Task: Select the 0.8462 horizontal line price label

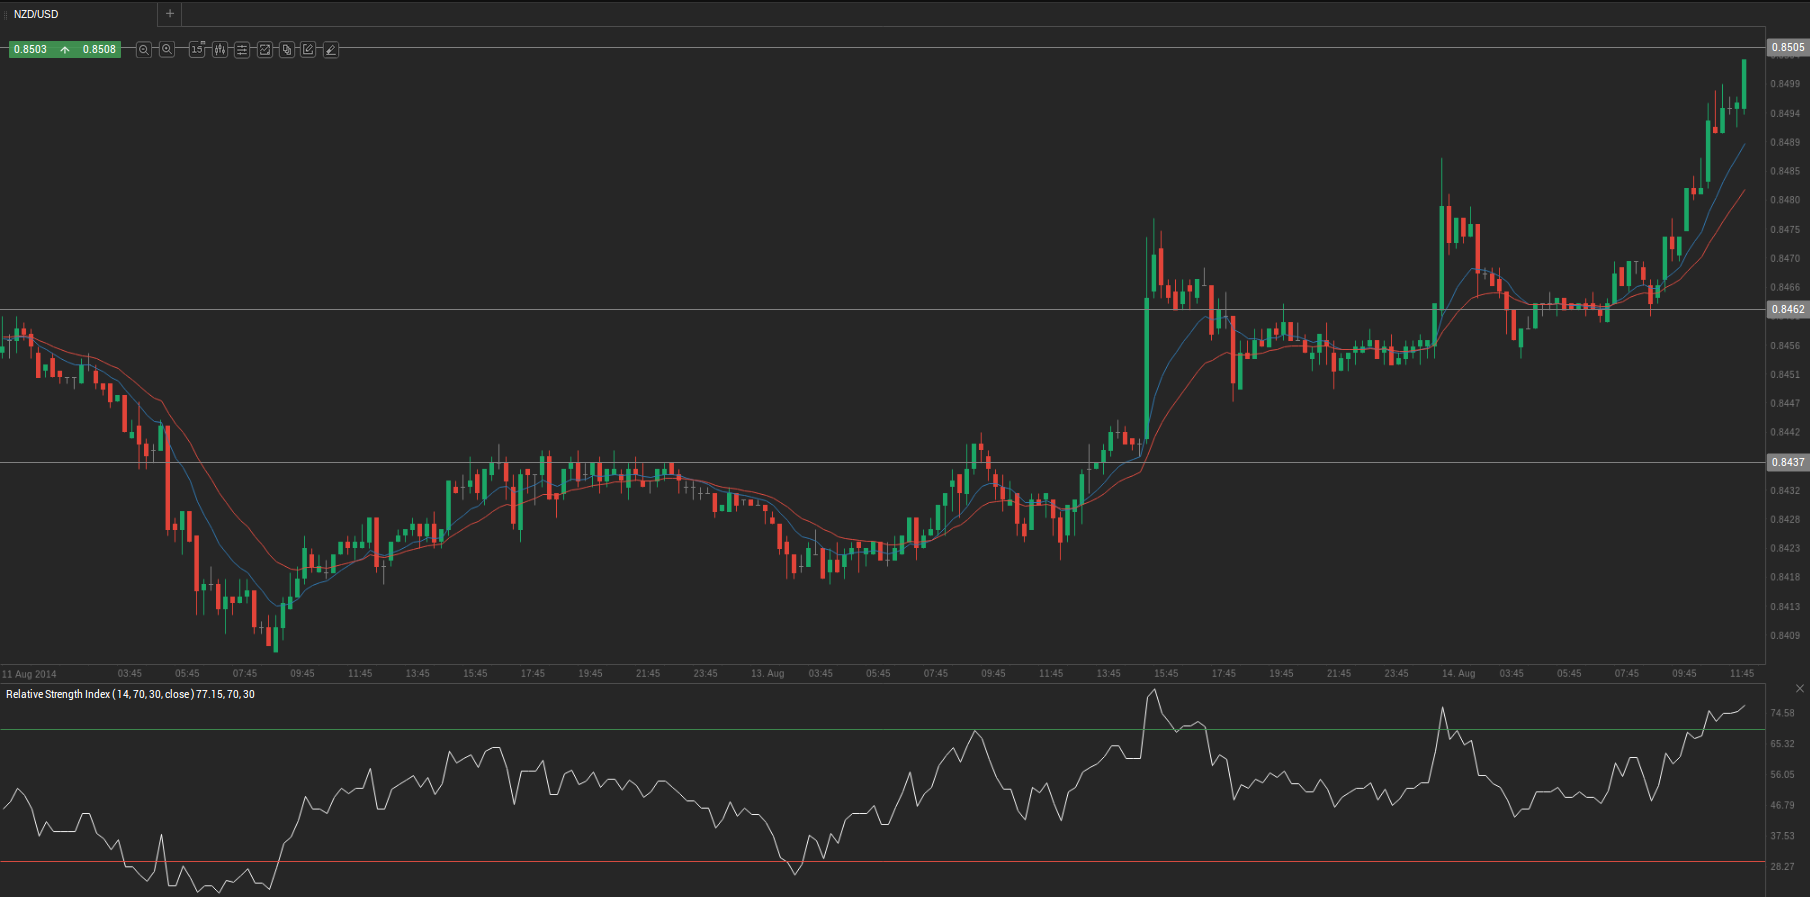Action: [1787, 310]
